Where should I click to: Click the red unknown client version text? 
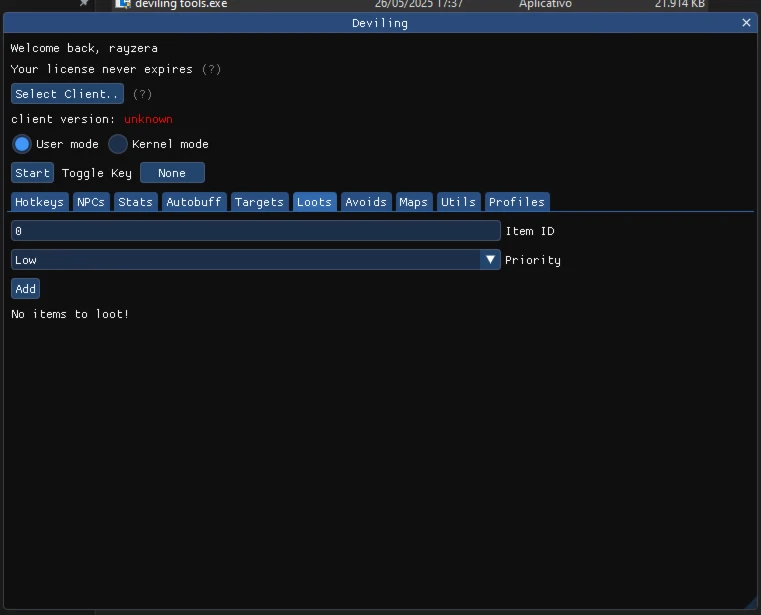coord(149,119)
